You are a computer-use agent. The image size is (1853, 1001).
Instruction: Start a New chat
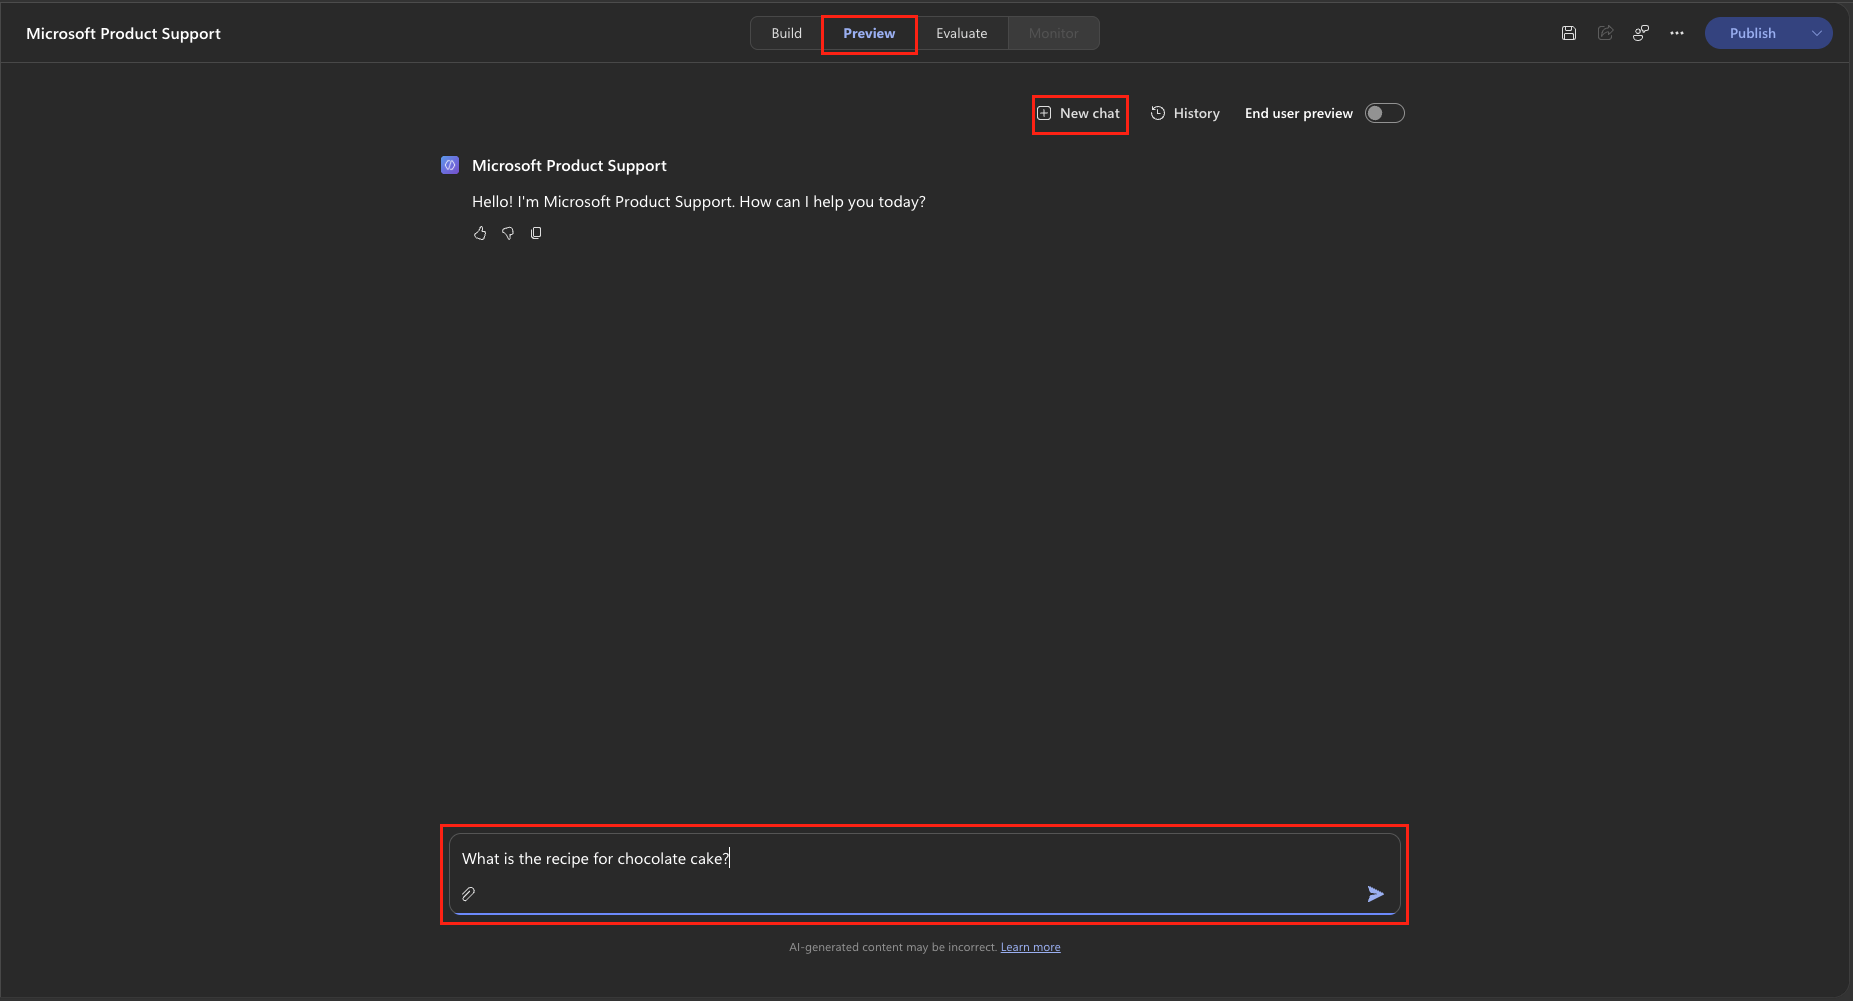point(1079,113)
